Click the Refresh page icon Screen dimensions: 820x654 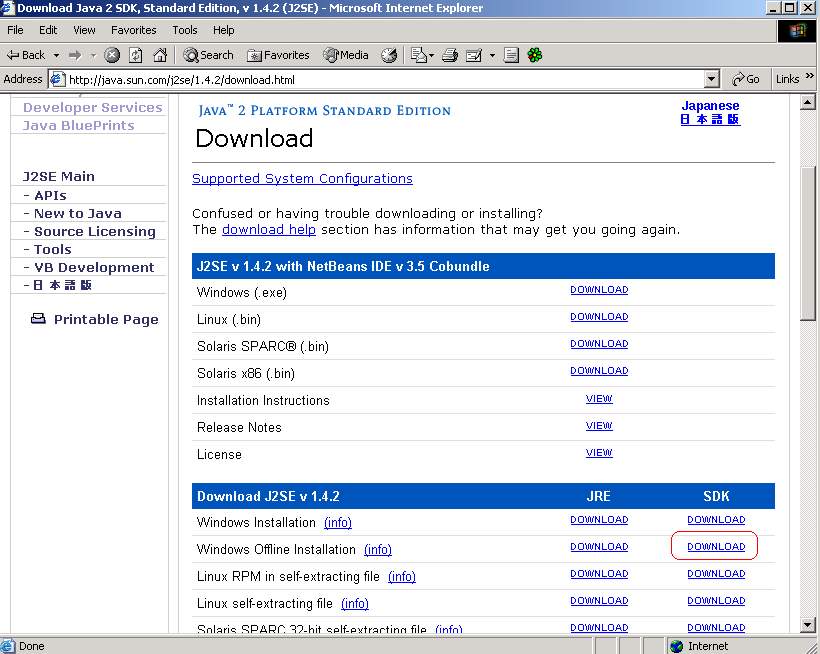click(136, 55)
